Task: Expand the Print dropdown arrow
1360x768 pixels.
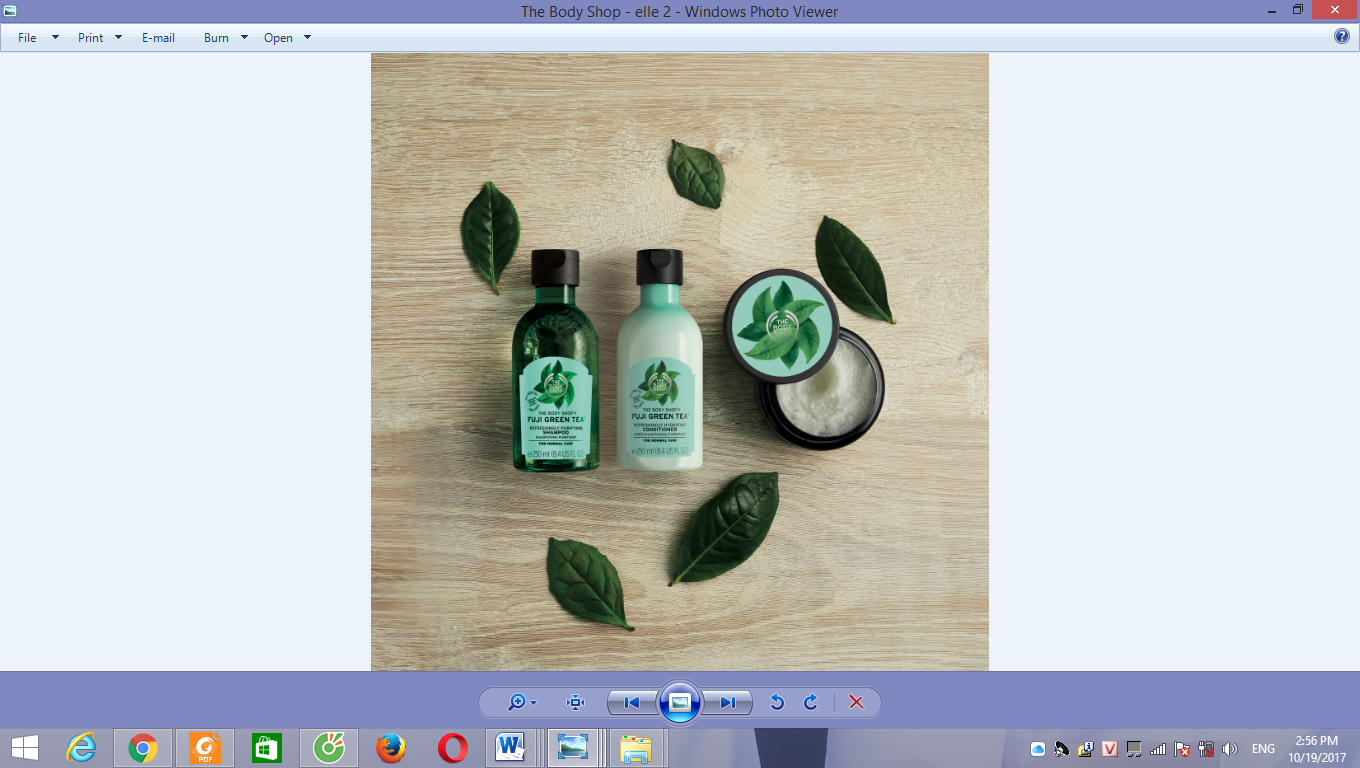Action: point(118,38)
